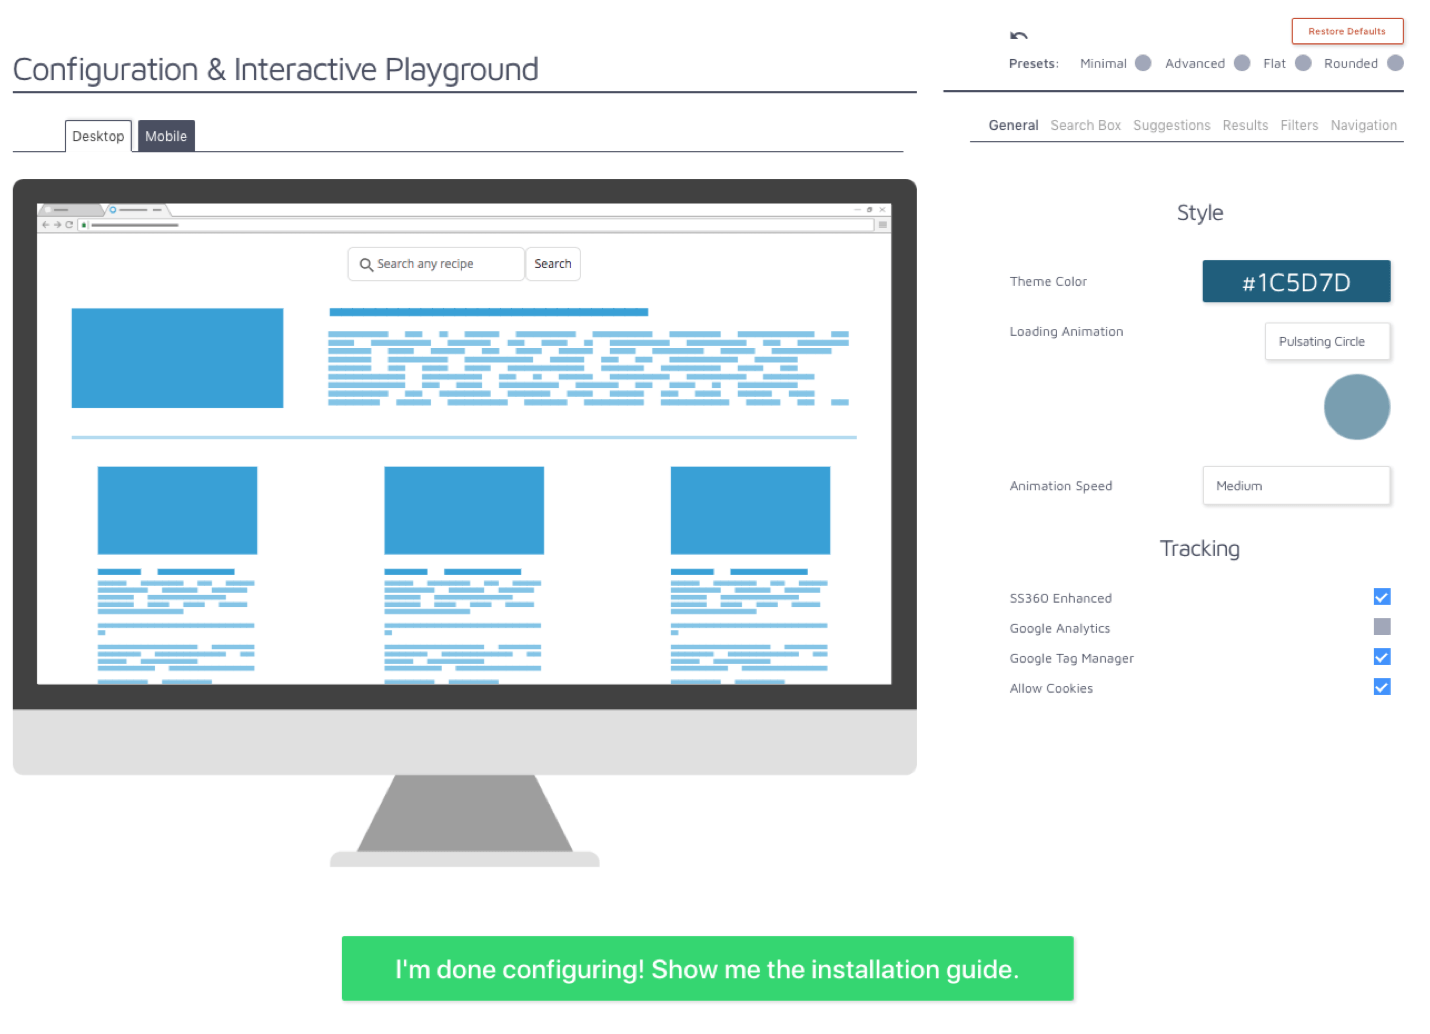Disable SS360 Enhanced tracking
The width and height of the screenshot is (1430, 1034).
(1382, 596)
